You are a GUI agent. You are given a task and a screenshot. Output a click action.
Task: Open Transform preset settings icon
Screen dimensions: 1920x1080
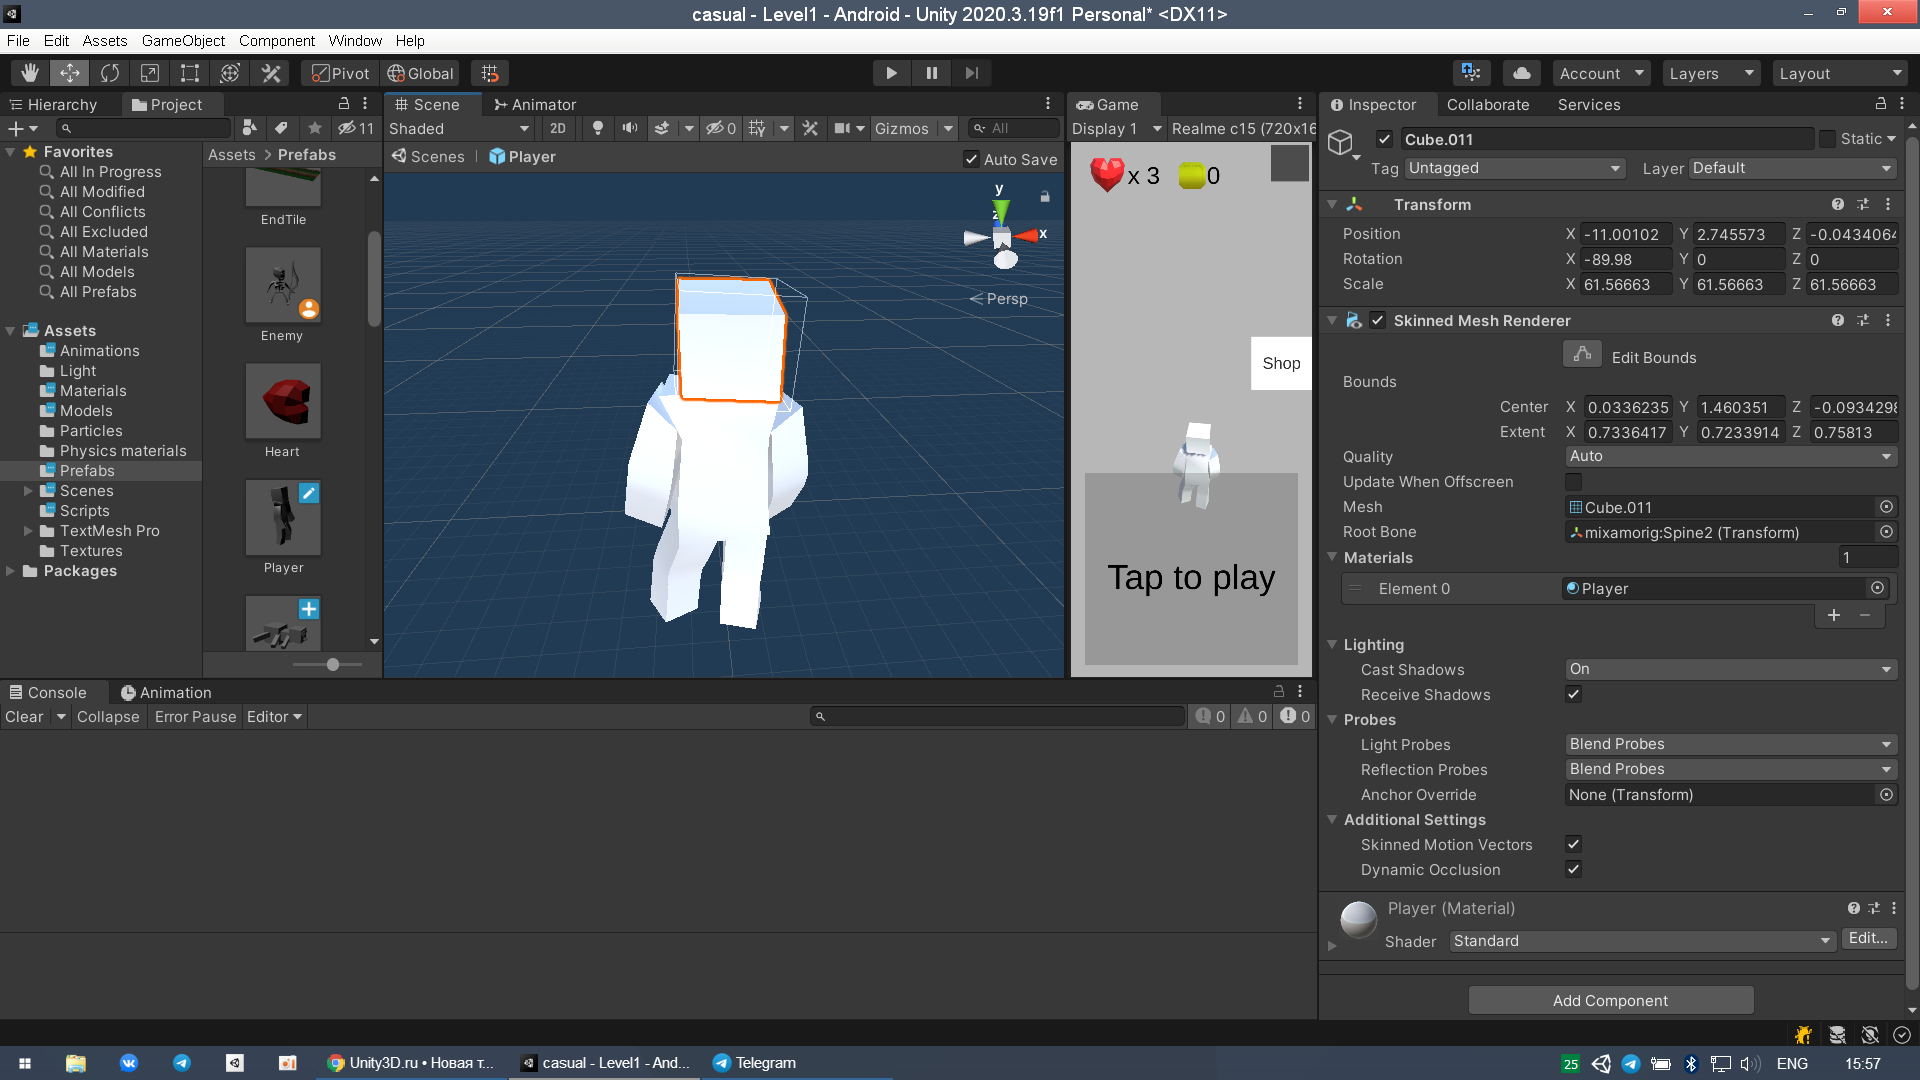click(x=1862, y=204)
